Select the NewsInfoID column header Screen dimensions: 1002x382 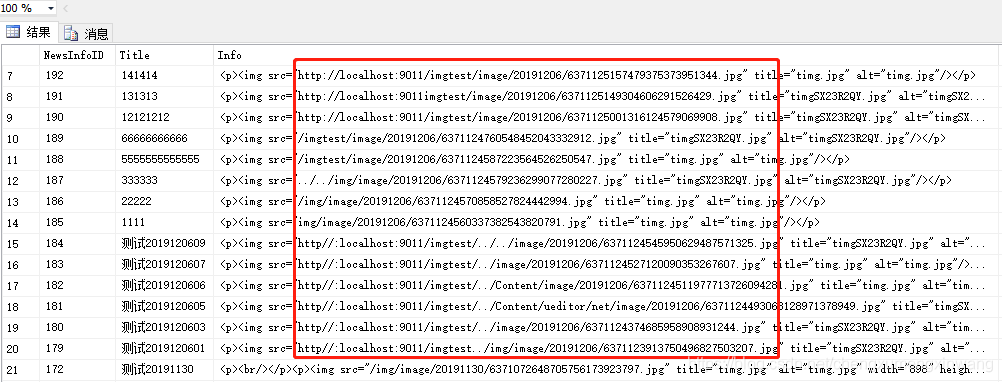pyautogui.click(x=77, y=56)
